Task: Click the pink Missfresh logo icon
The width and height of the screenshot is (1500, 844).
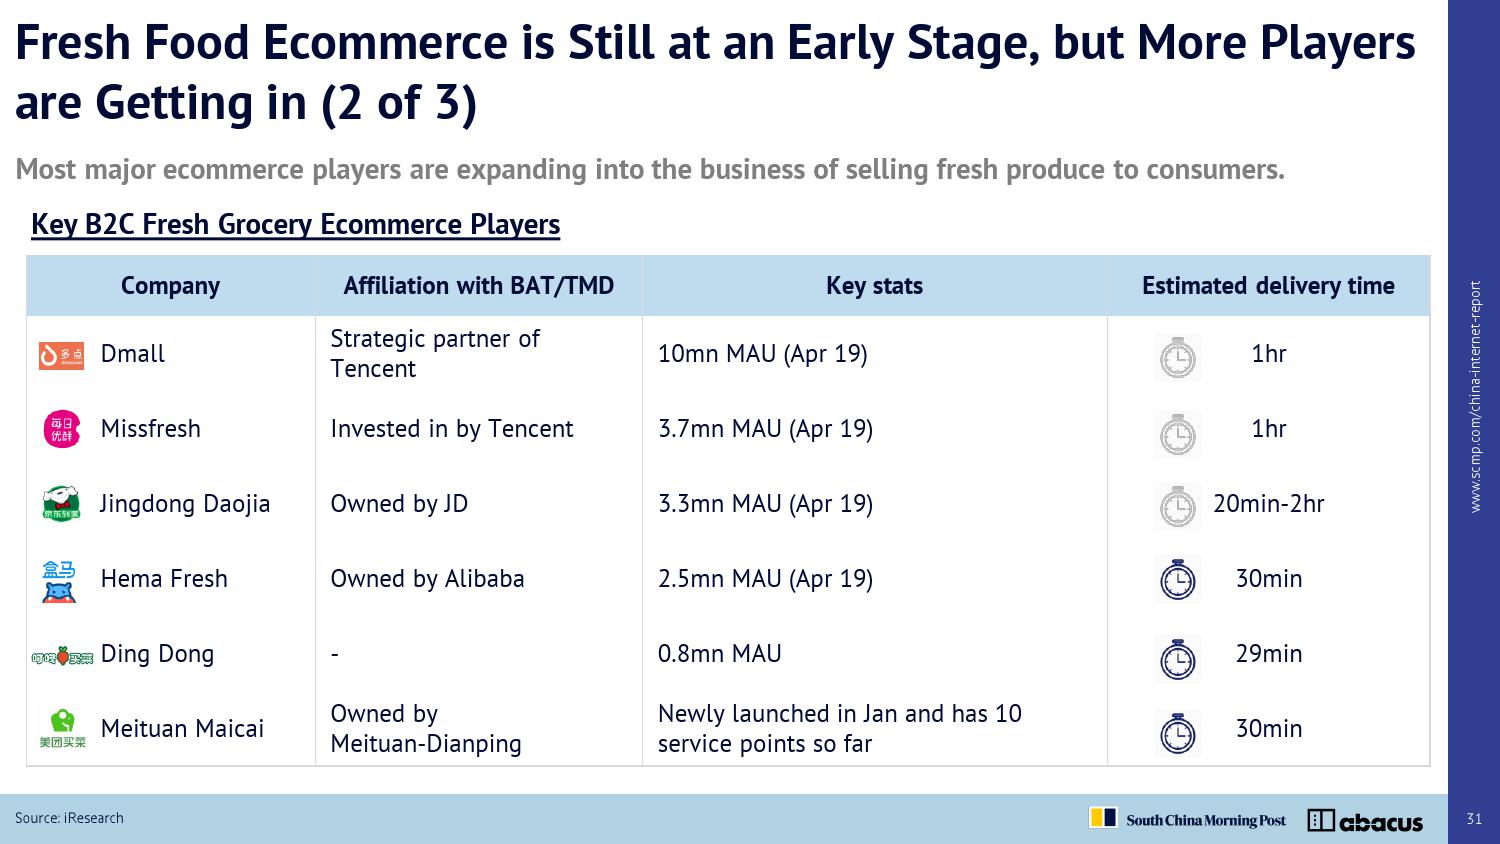Action: tap(61, 429)
